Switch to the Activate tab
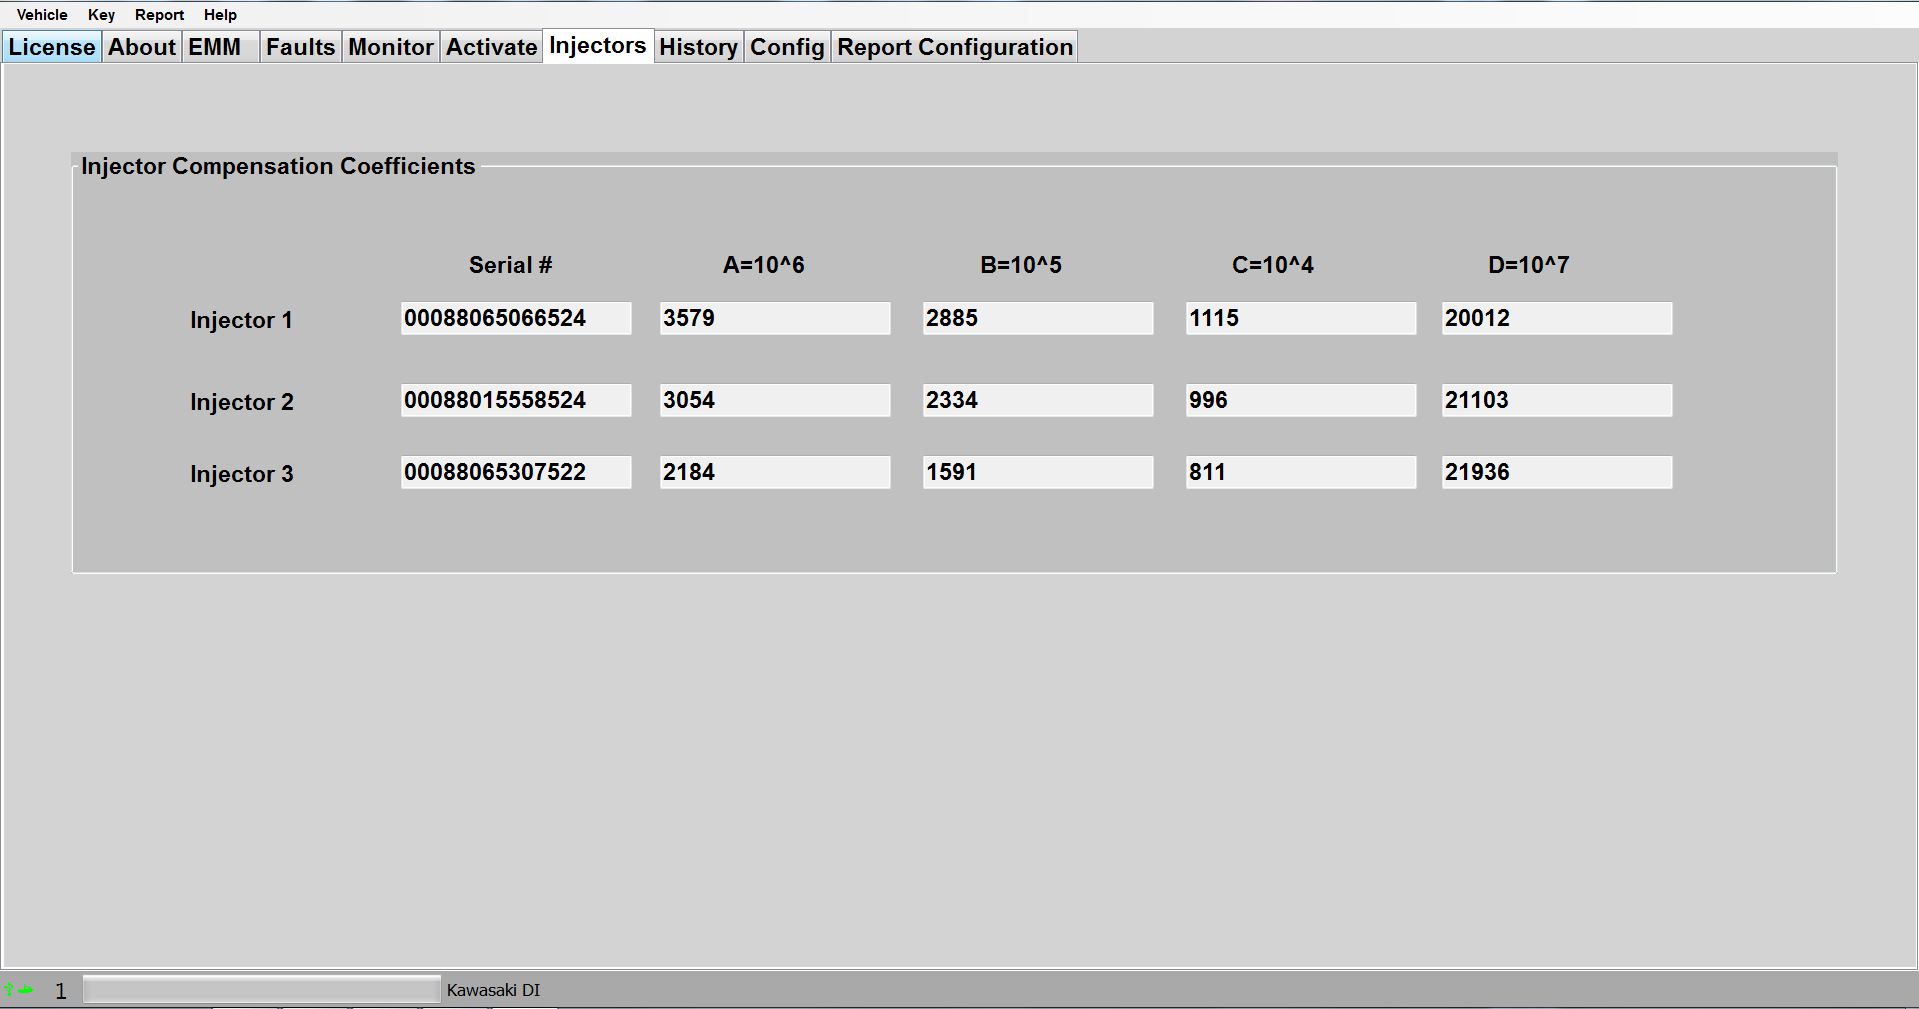Image resolution: width=1919 pixels, height=1009 pixels. 491,47
